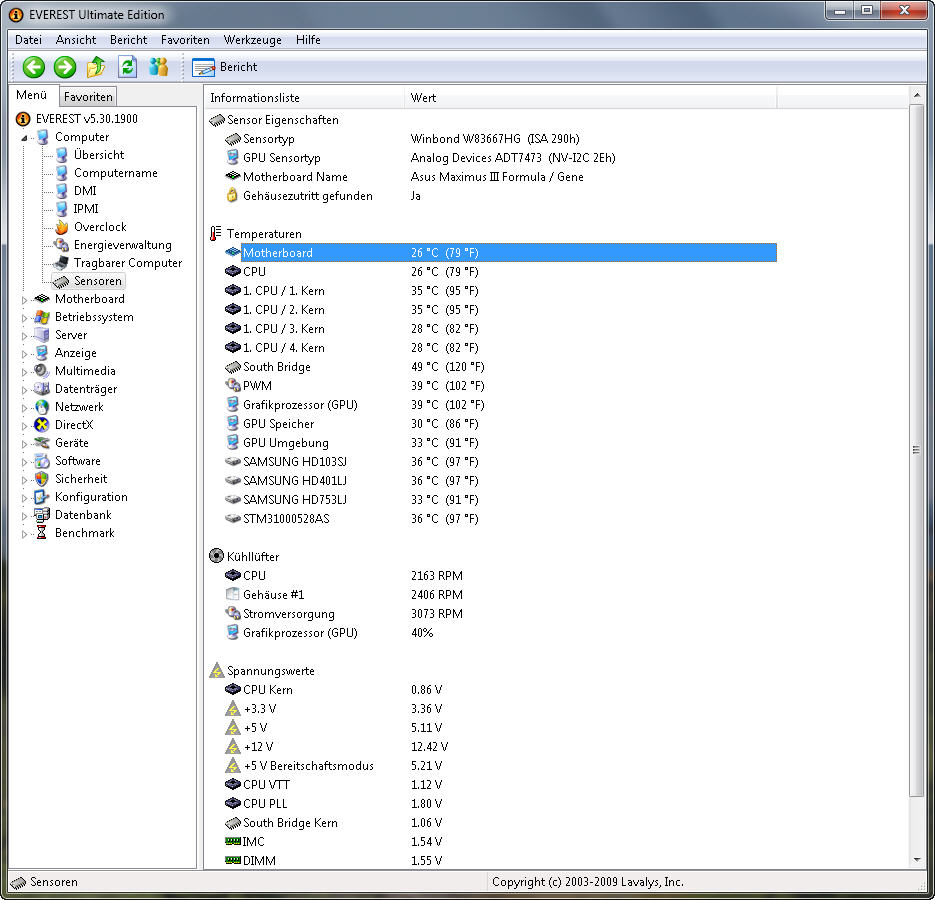935x900 pixels.
Task: Collapse the Computer tree node
Action: pos(26,137)
